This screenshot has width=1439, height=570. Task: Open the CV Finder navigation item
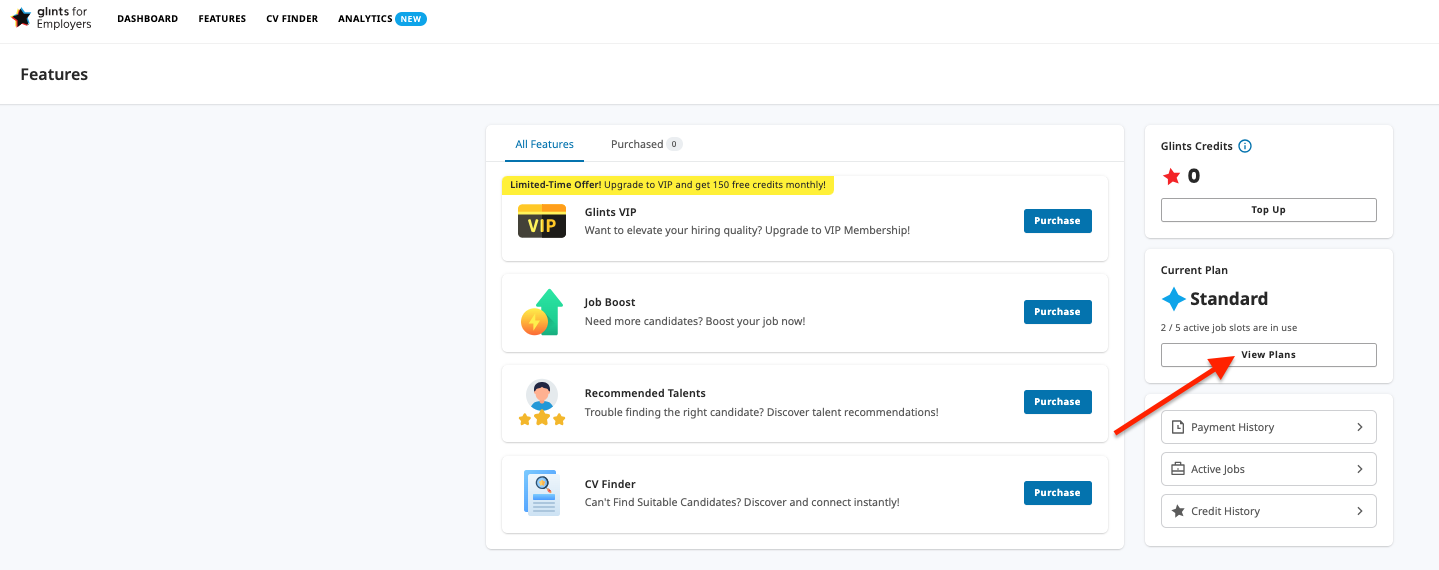292,19
